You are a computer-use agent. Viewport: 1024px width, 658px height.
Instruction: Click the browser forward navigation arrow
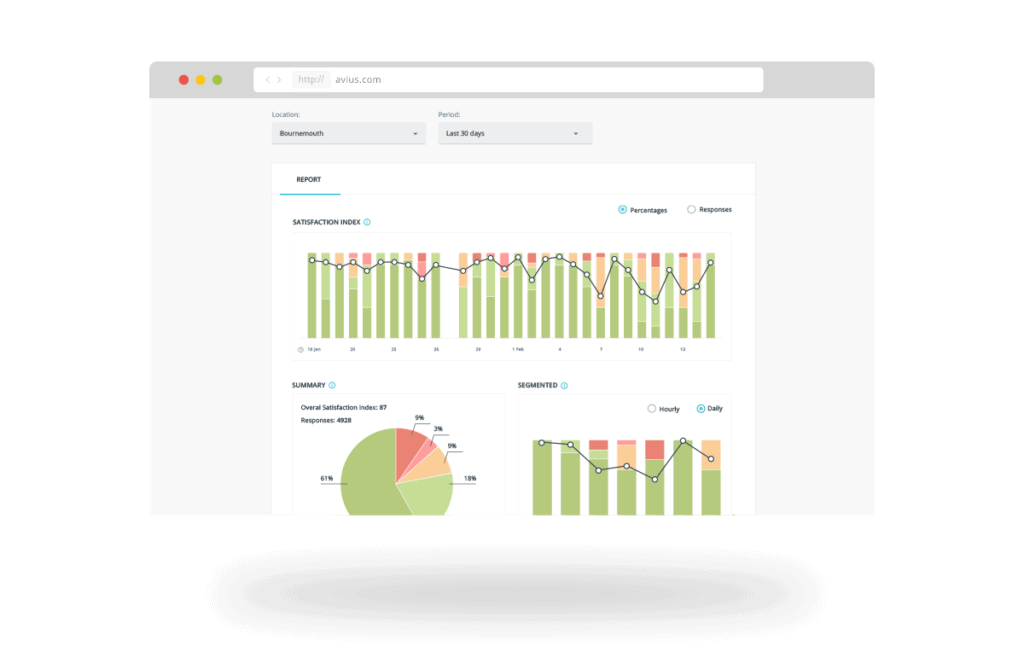click(278, 79)
